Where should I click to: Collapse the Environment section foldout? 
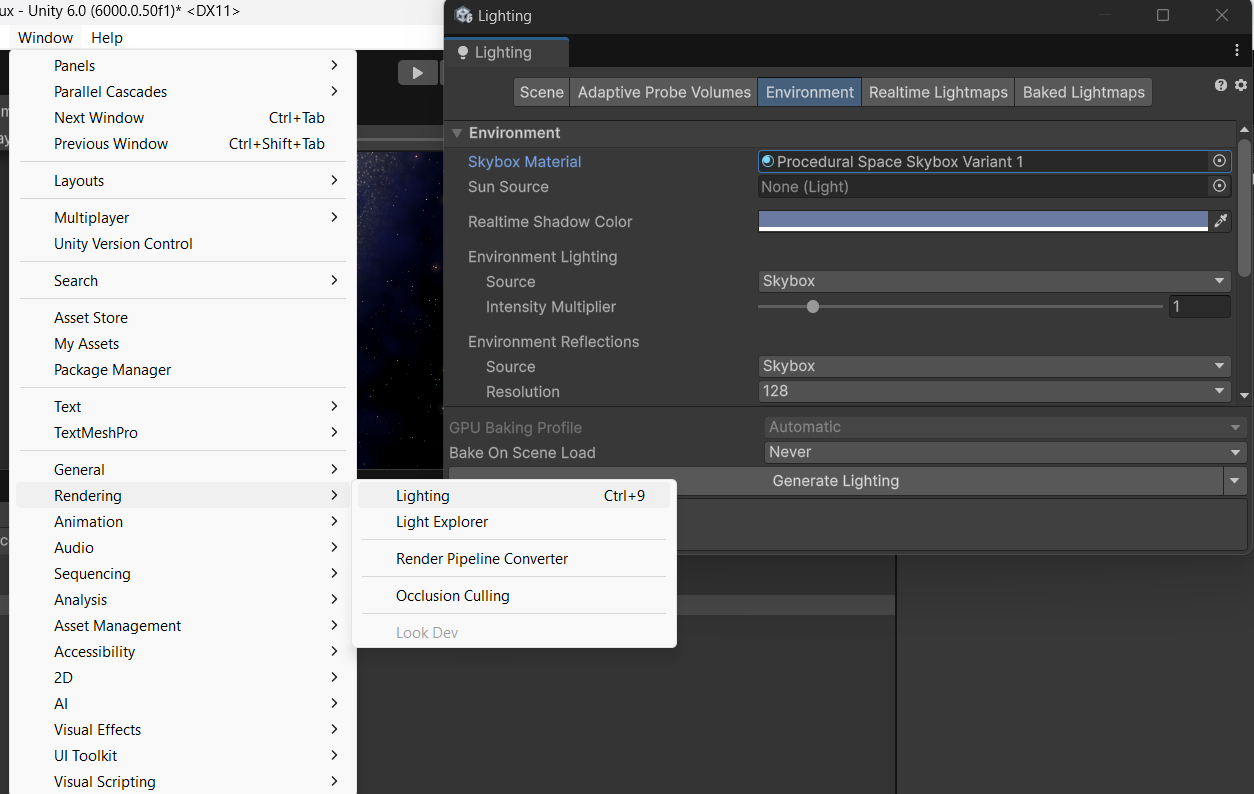(457, 133)
